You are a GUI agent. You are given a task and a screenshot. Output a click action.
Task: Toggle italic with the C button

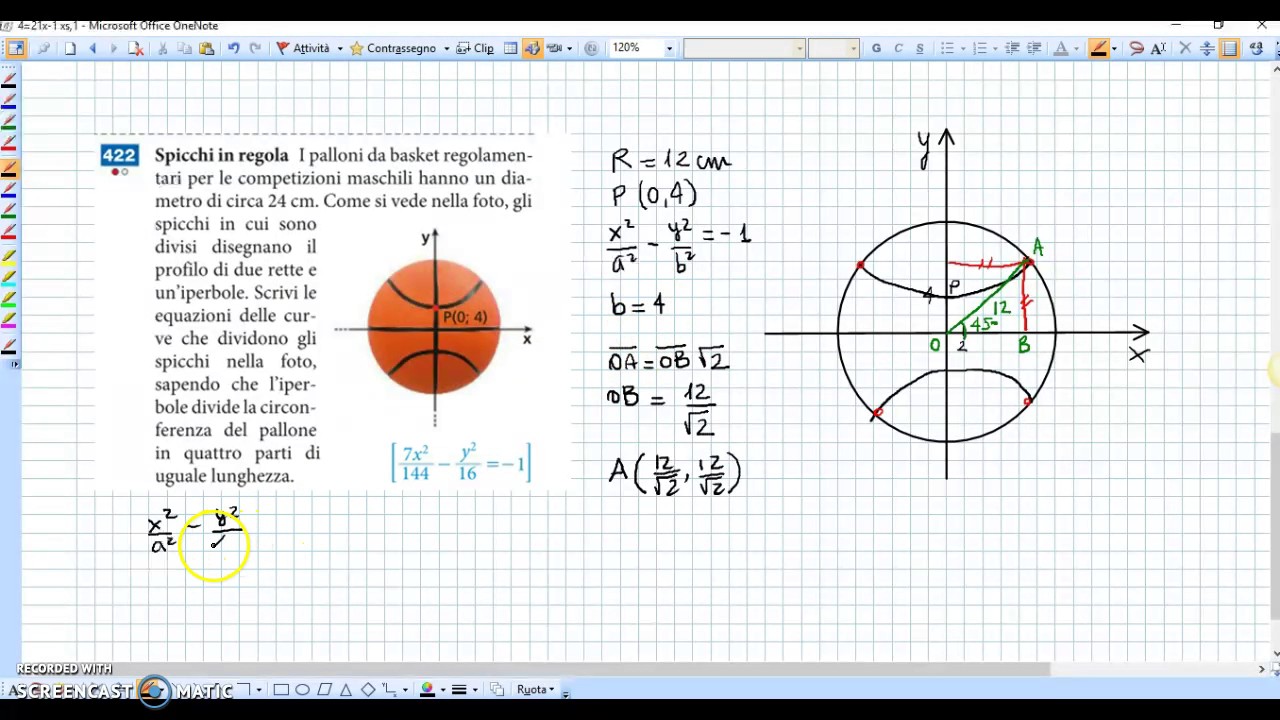tap(898, 48)
